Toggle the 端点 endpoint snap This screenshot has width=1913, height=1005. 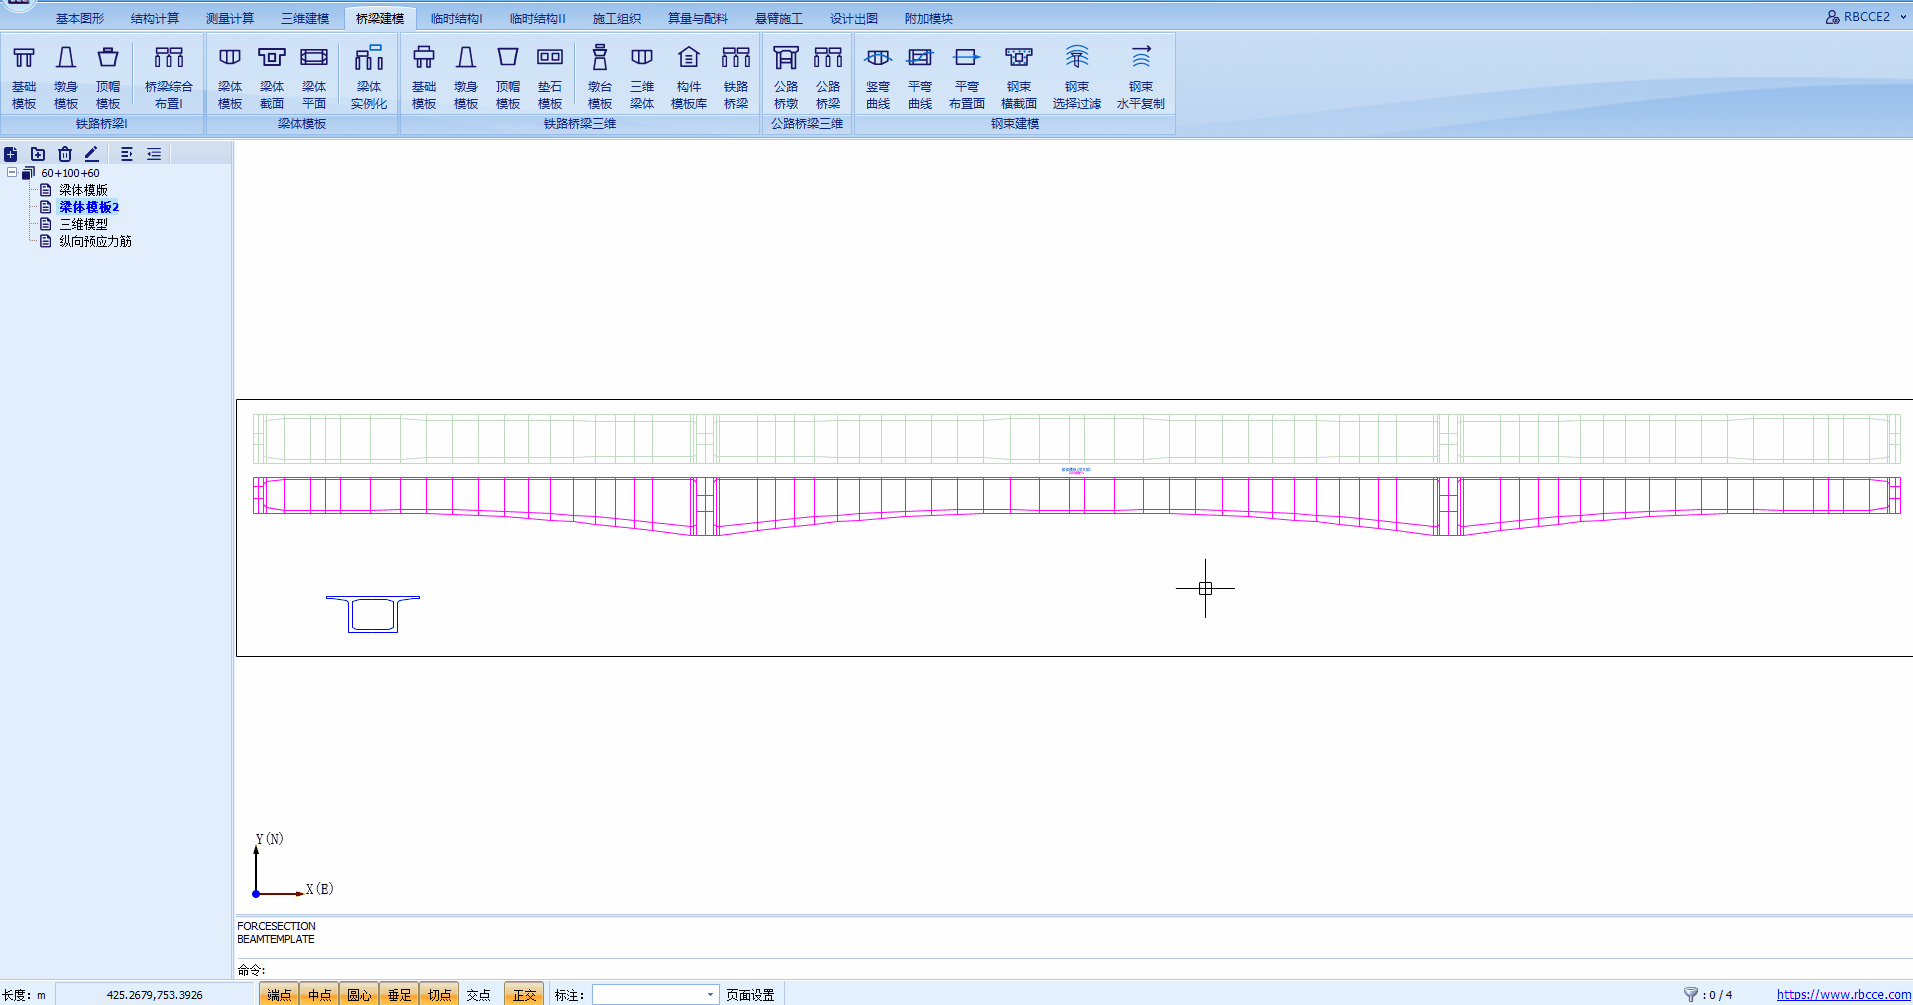point(279,994)
